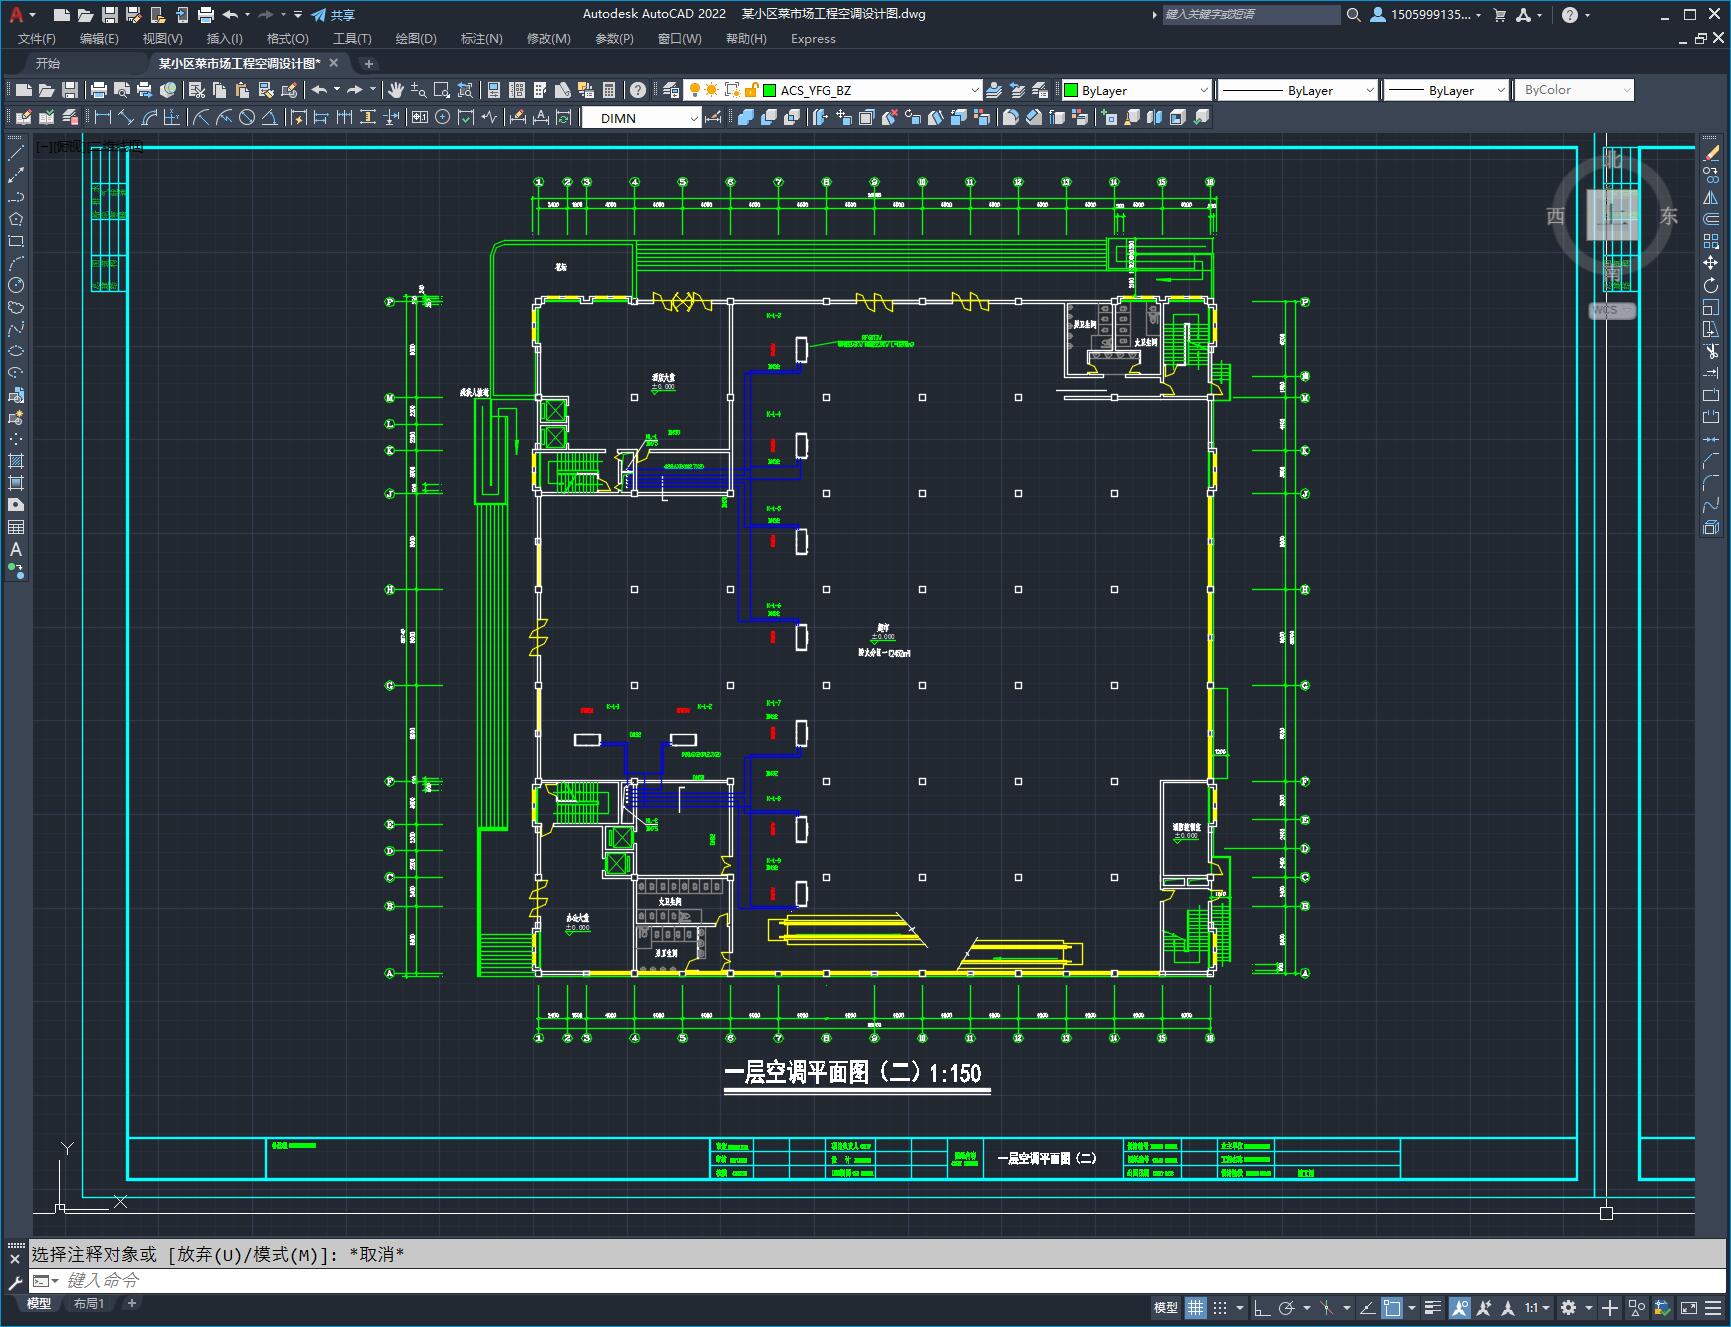Open the 绘图(D) menu
The height and width of the screenshot is (1327, 1731).
[416, 39]
